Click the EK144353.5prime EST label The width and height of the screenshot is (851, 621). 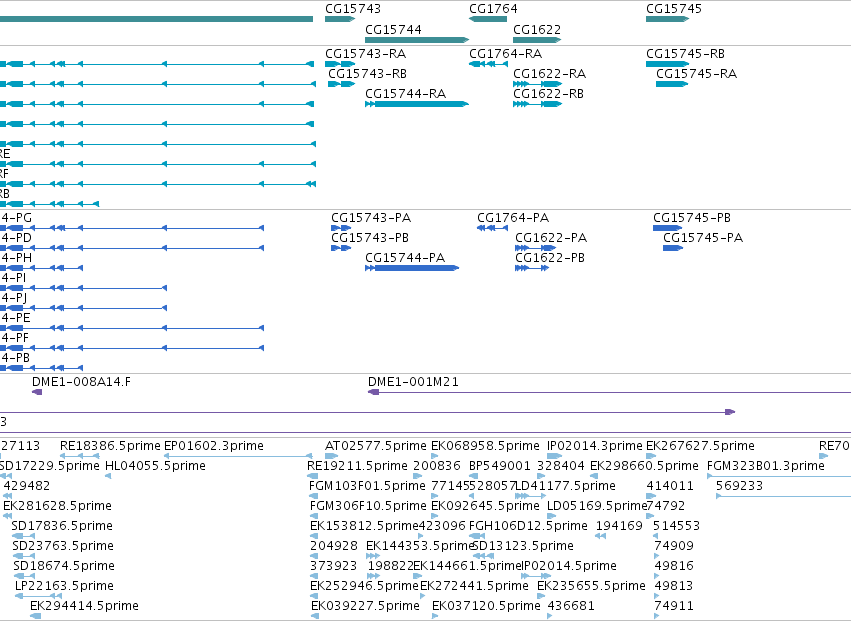tap(420, 547)
